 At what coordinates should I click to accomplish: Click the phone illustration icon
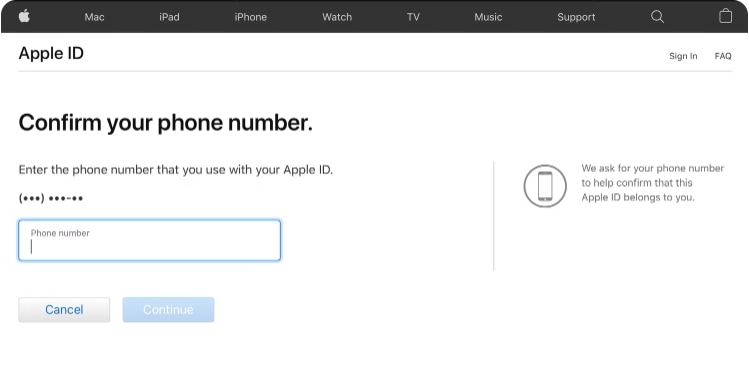(x=545, y=186)
